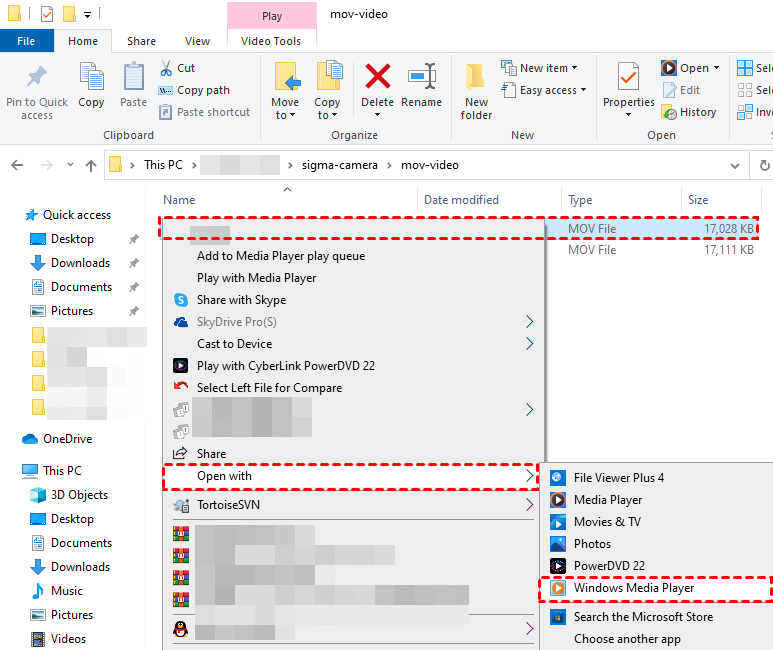Image resolution: width=773 pixels, height=650 pixels.
Task: Click the Paste clipboard icon
Action: (134, 77)
